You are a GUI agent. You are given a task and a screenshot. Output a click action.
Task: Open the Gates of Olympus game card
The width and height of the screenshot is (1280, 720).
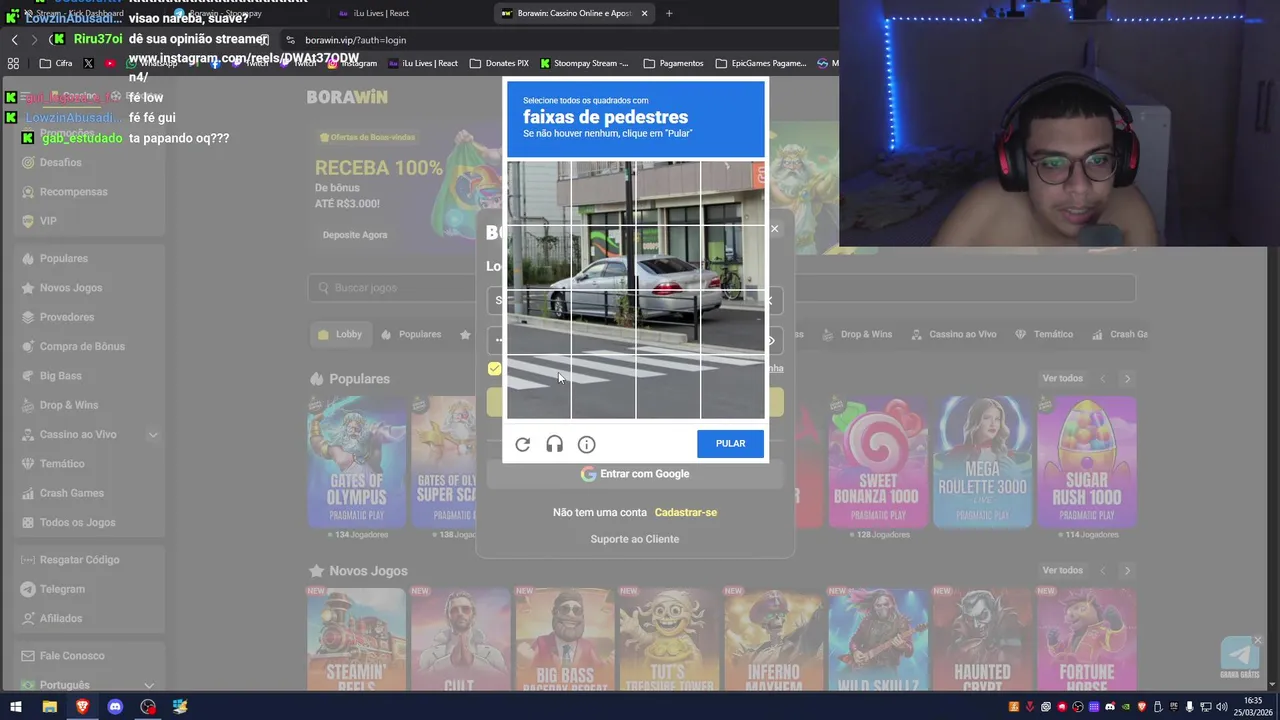(357, 462)
